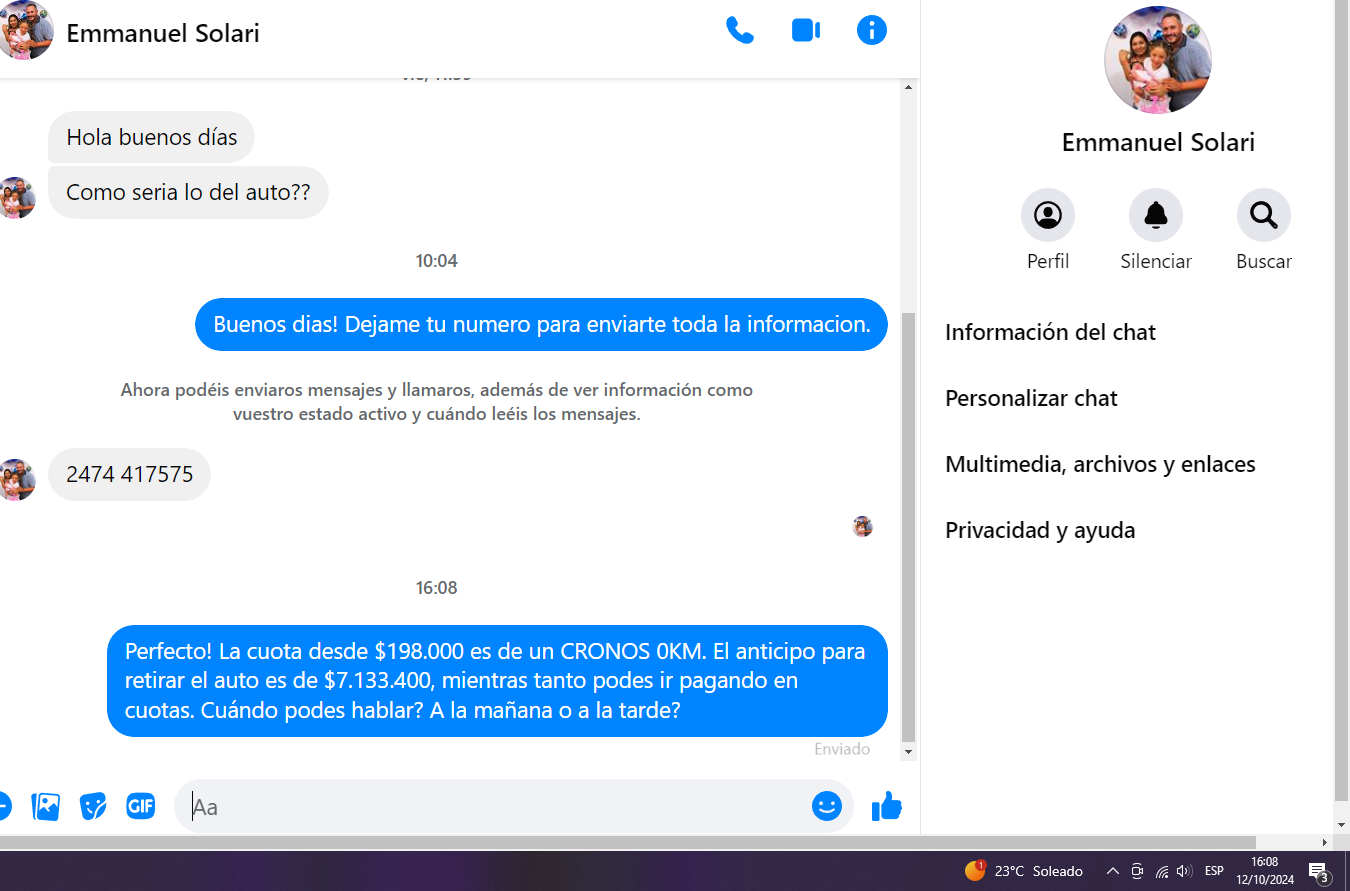Mute the conversation with the Silenciar bell
The image size is (1350, 891).
coord(1156,215)
